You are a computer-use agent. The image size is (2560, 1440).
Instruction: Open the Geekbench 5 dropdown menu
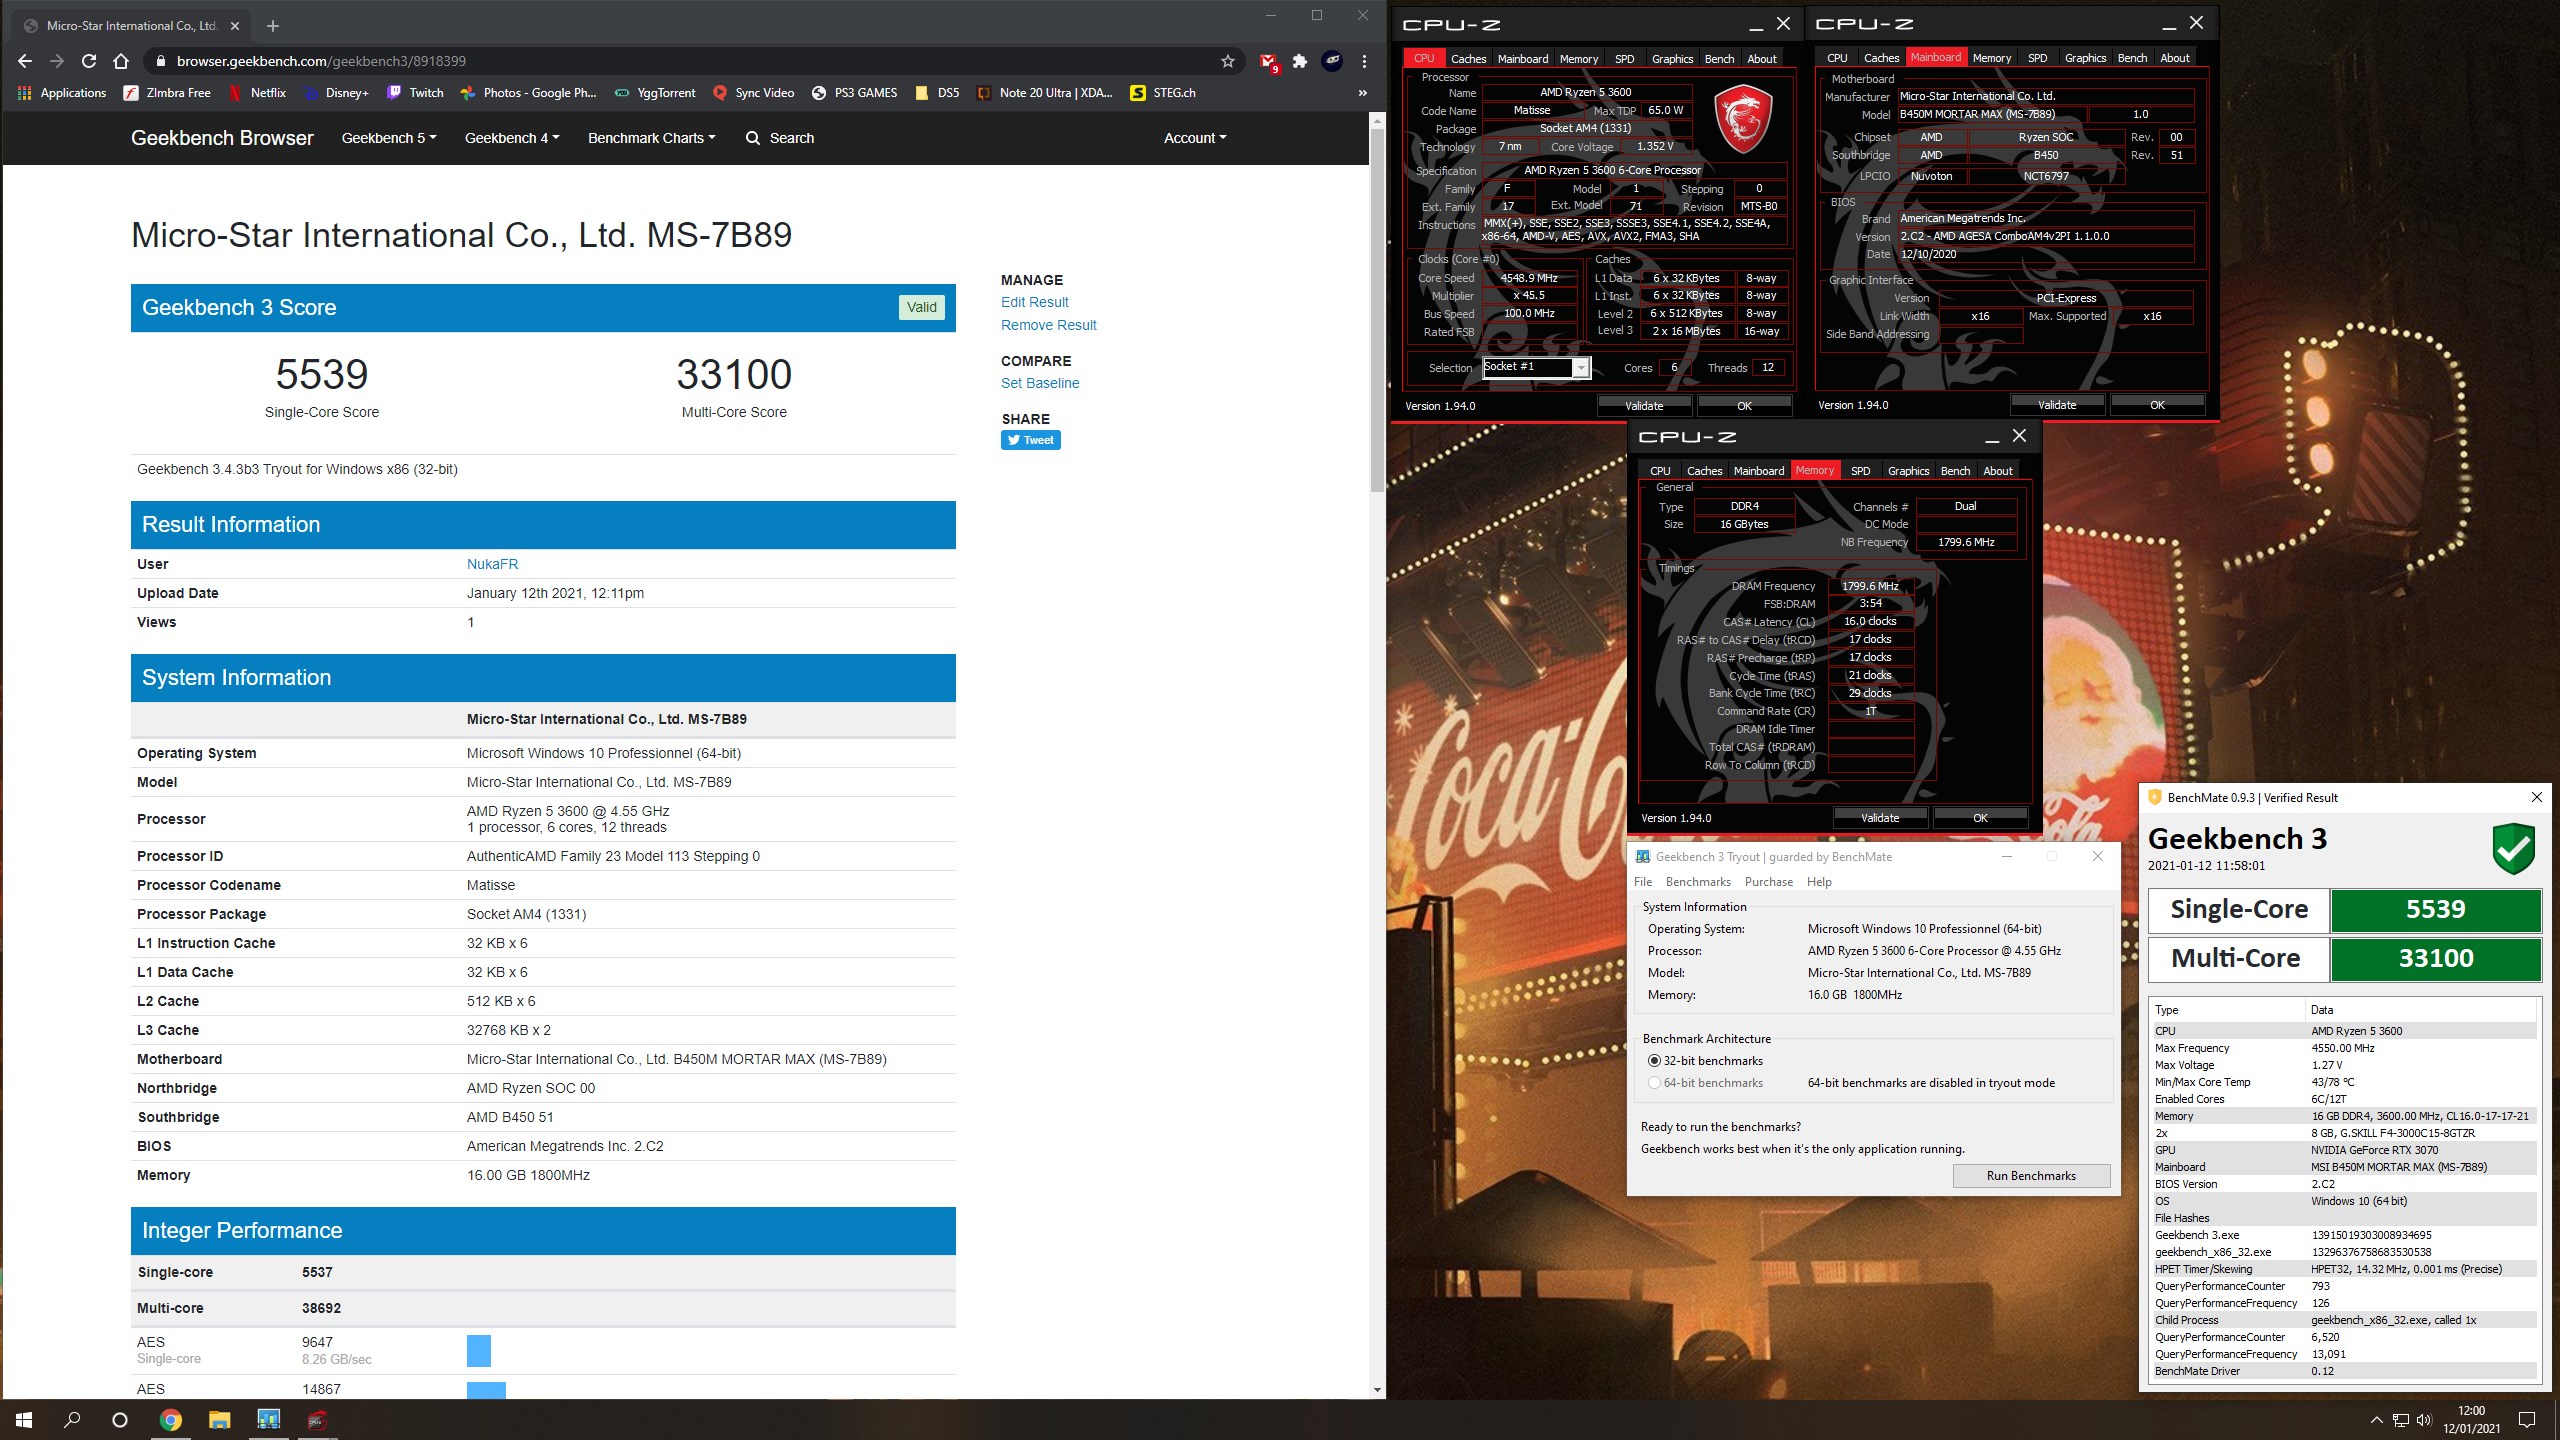[x=389, y=138]
